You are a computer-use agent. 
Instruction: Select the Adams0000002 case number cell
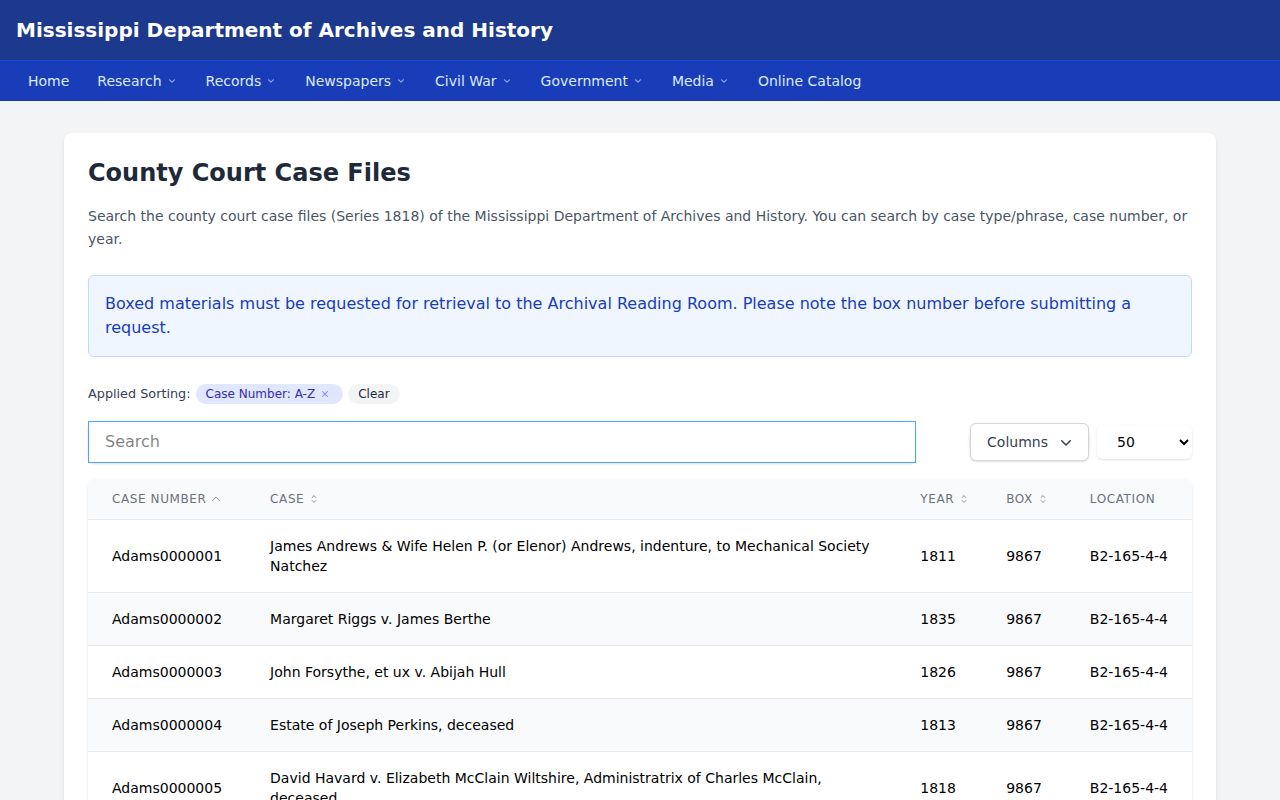tap(167, 619)
